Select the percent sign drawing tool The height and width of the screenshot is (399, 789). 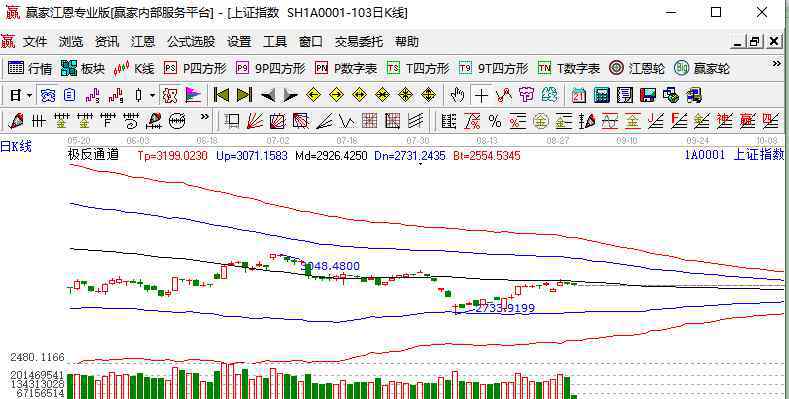pyautogui.click(x=495, y=121)
